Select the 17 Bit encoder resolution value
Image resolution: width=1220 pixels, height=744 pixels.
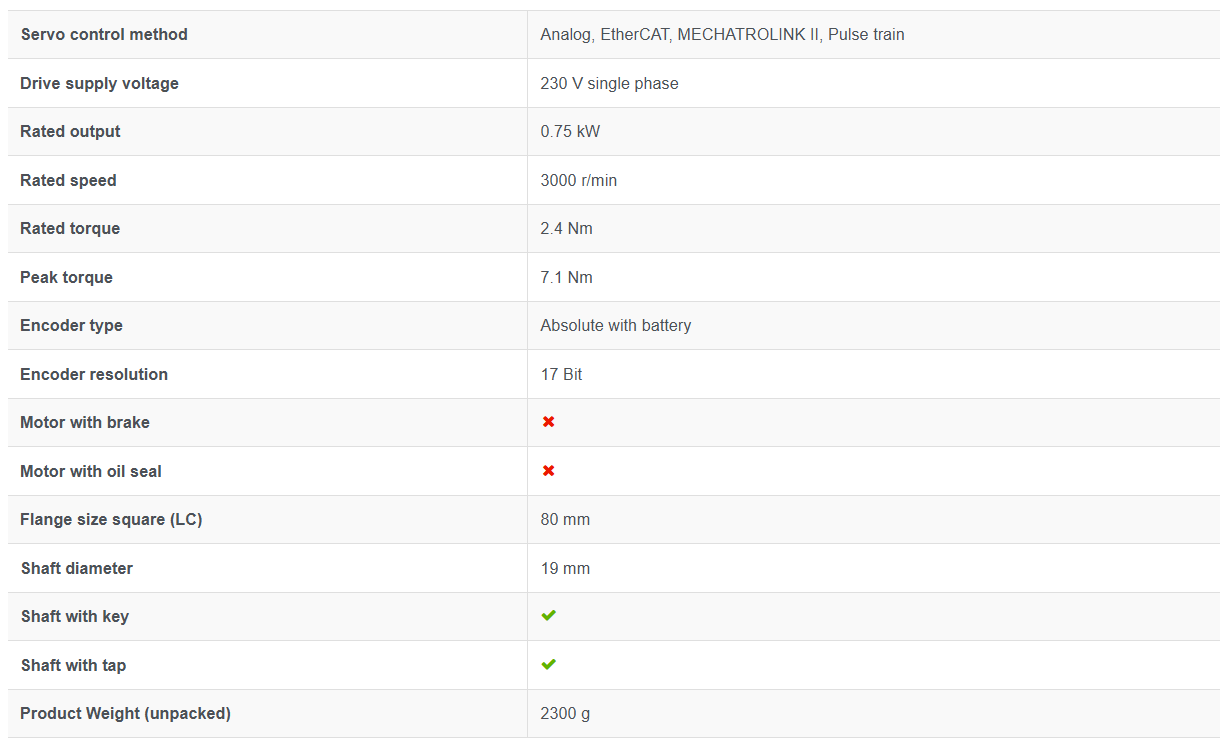point(561,374)
